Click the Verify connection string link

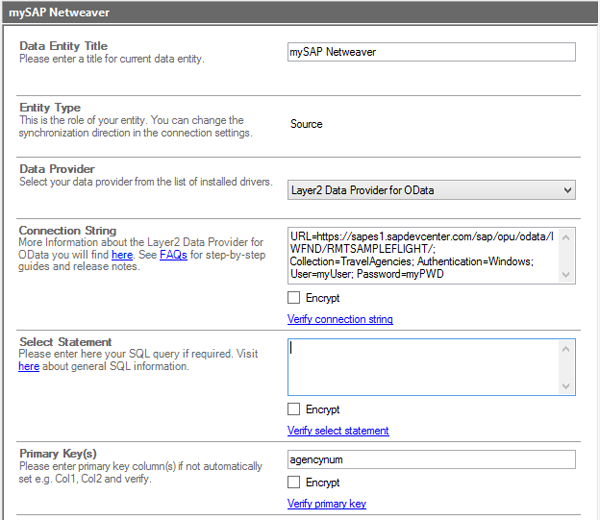pos(340,319)
